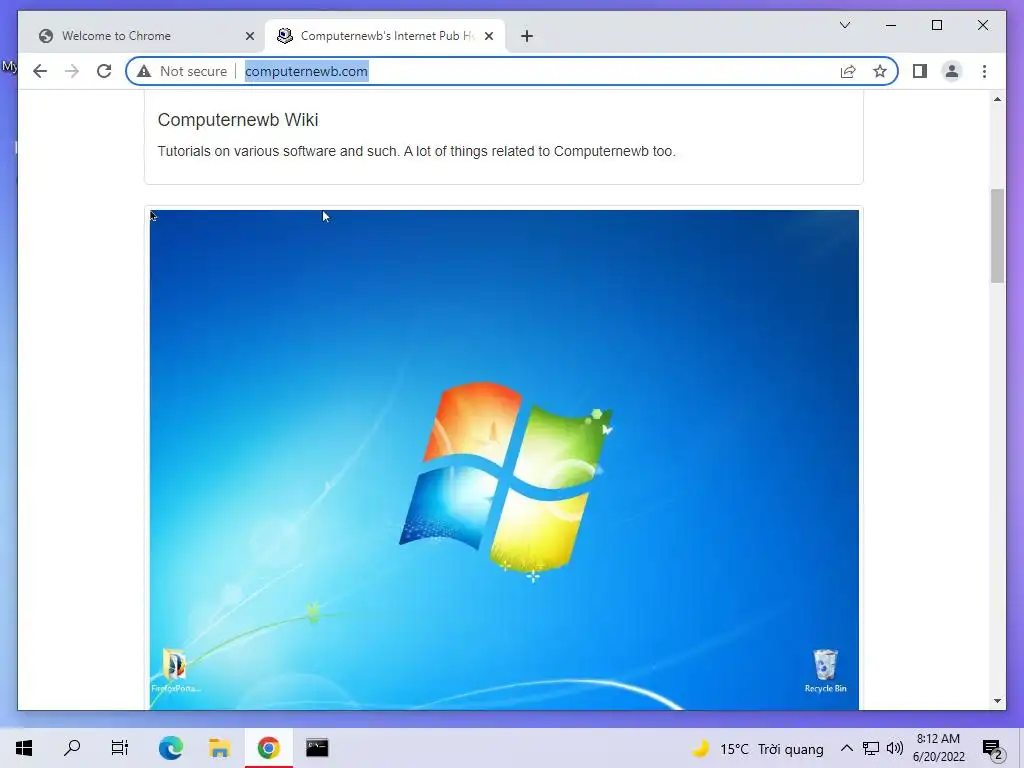Screen dimensions: 1024x768
Task: Click the tutorials description text
Action: point(416,151)
